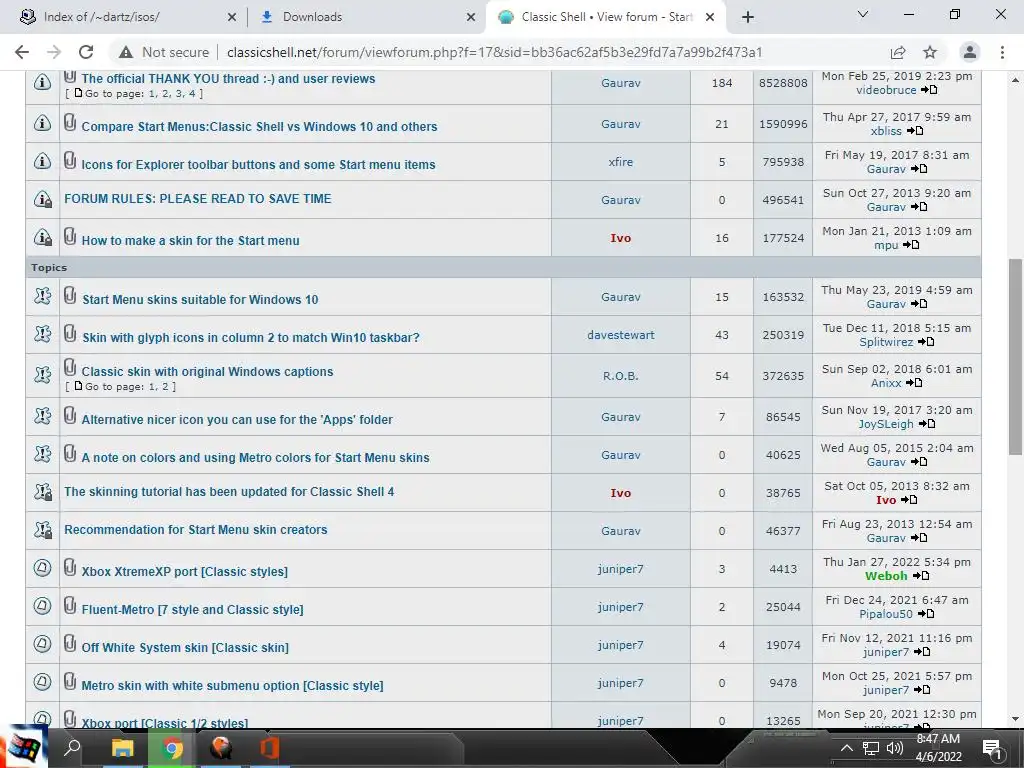Open FORUM RULES: PLEASE READ TO SAVE TIME
The width and height of the screenshot is (1024, 768).
198,199
